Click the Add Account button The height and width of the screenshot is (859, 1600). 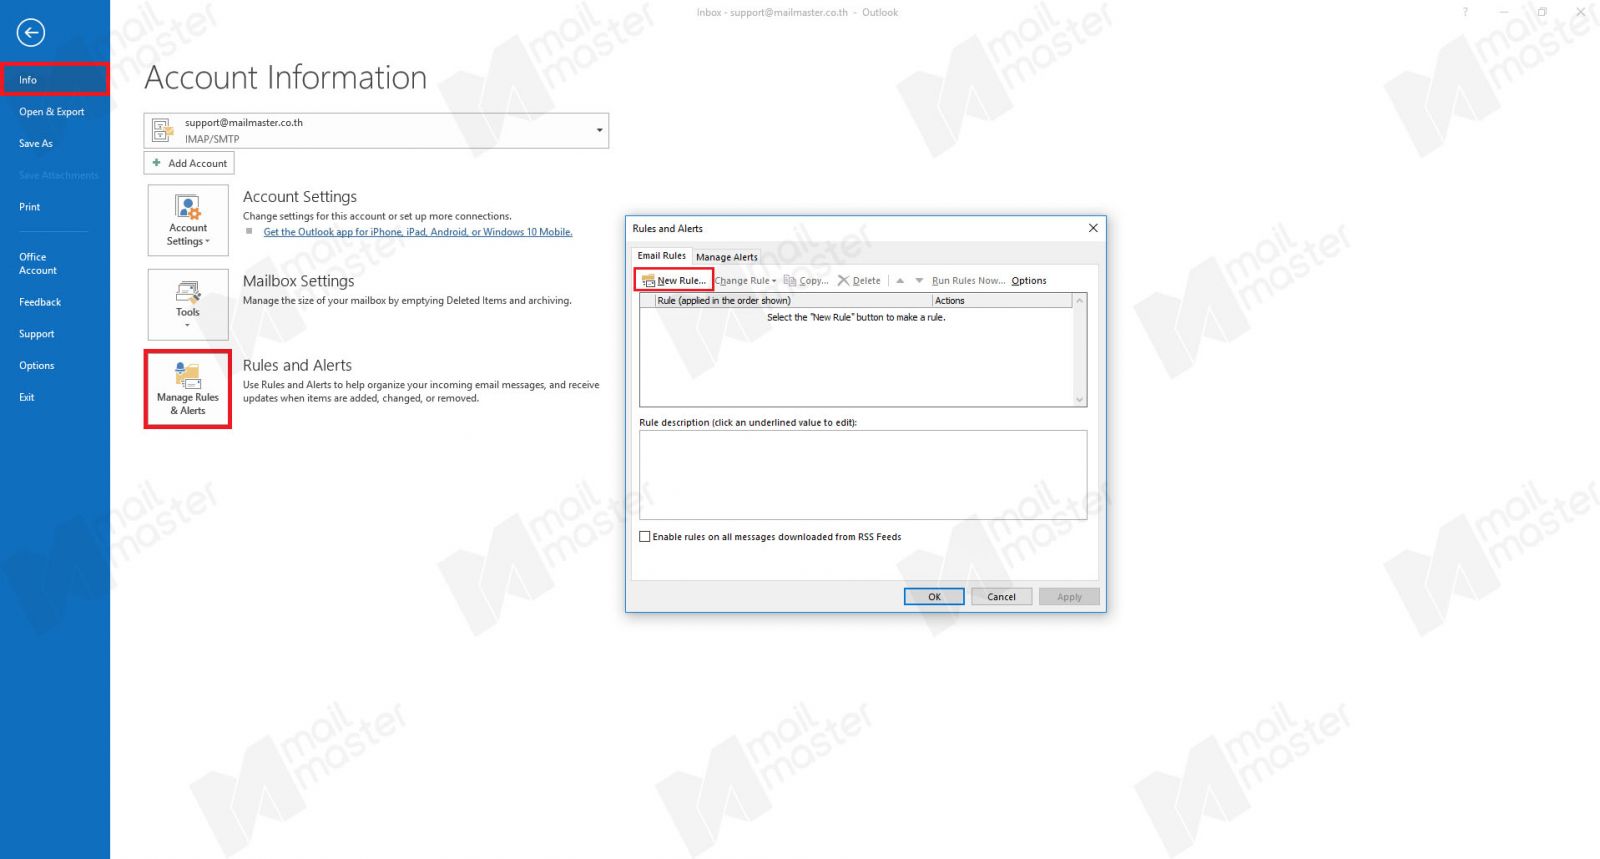point(189,163)
